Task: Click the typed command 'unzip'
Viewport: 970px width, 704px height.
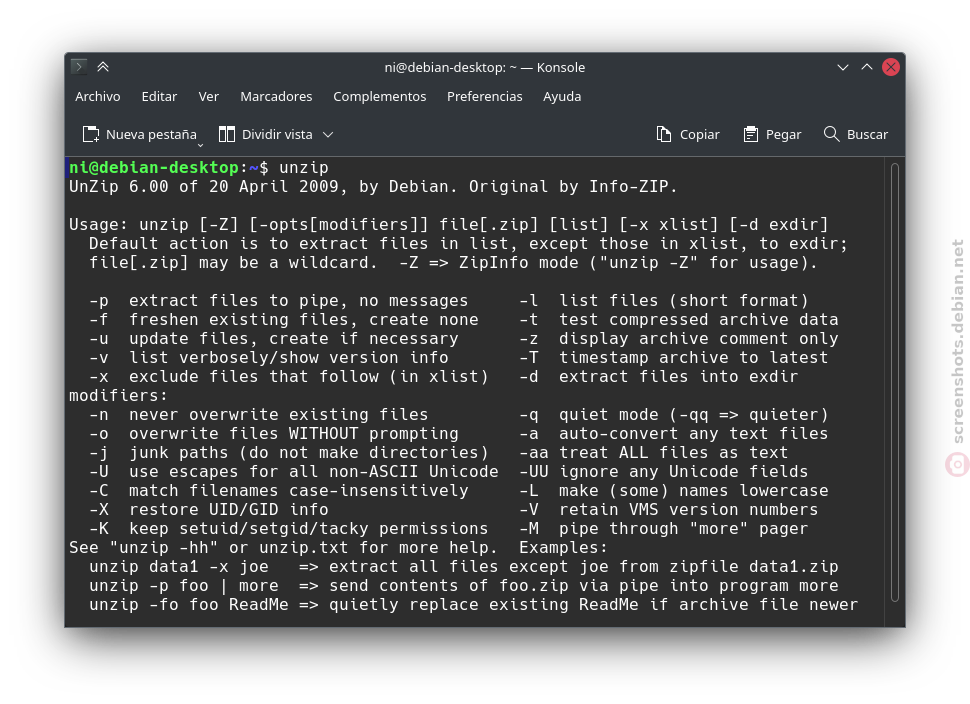Action: pyautogui.click(x=304, y=168)
